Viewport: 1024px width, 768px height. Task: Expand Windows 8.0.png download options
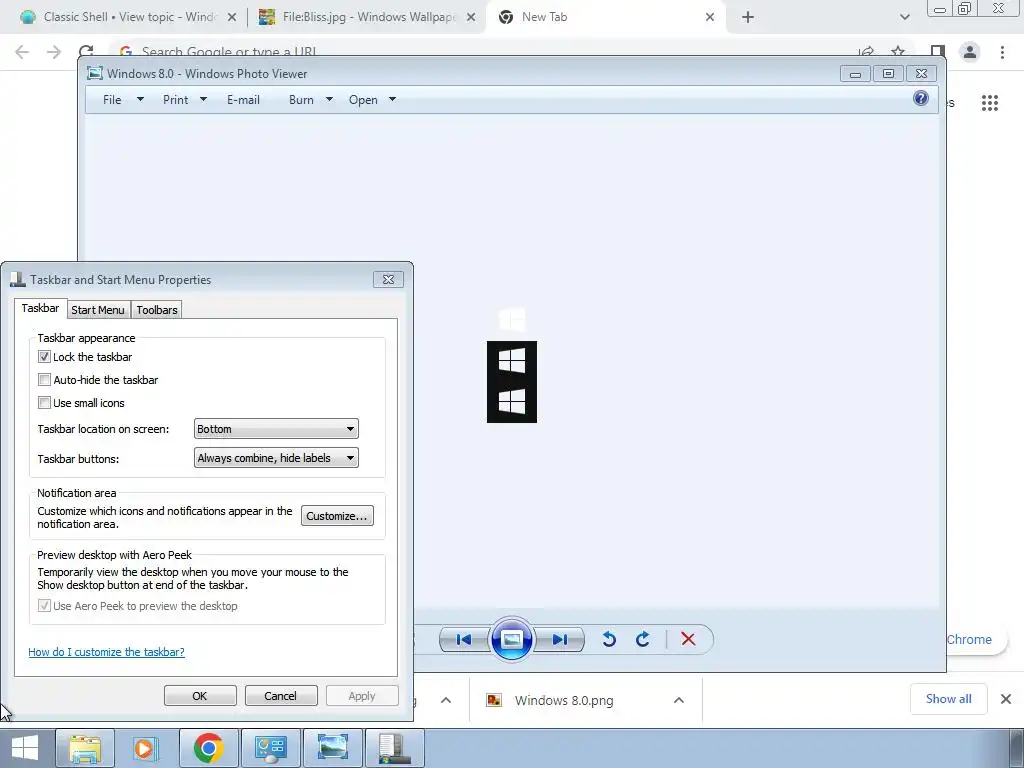pyautogui.click(x=679, y=700)
